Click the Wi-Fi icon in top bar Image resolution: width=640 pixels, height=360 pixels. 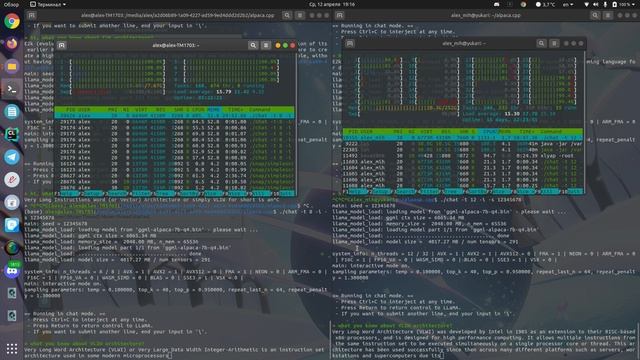[587, 4]
